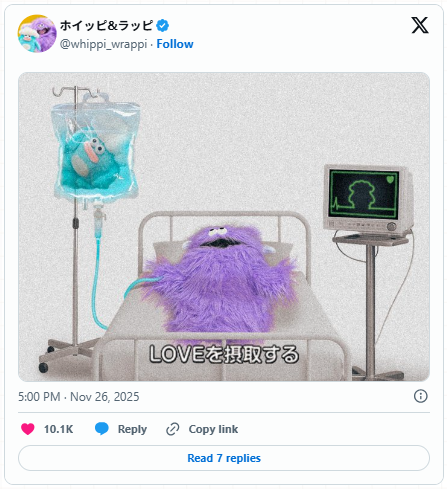This screenshot has width=447, height=489.
Task: Click the Copy link text
Action: pyautogui.click(x=213, y=429)
